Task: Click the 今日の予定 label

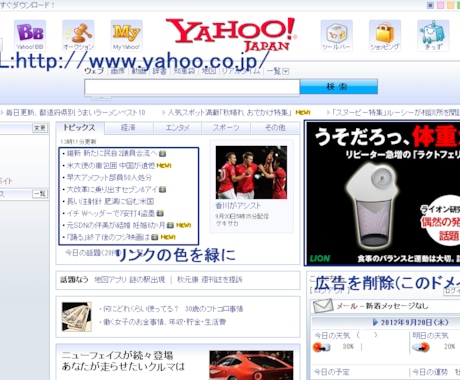Action: point(332,372)
